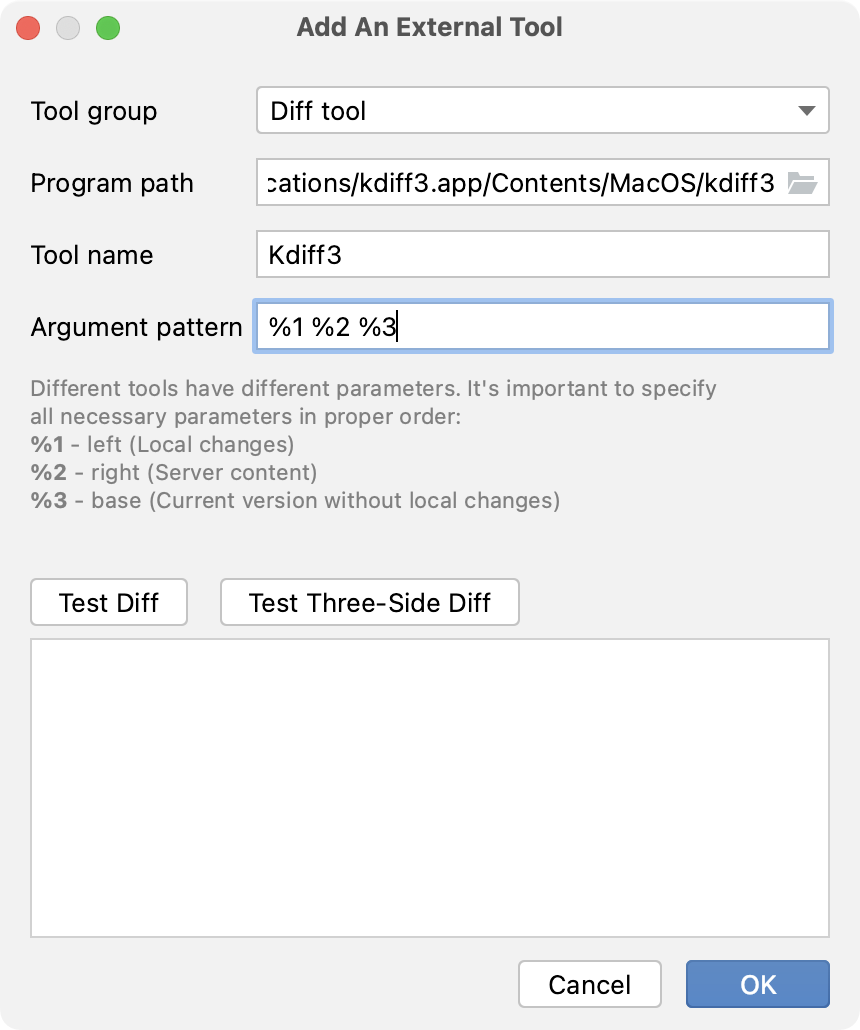Confirm the dialog with OK
The image size is (860, 1030).
click(757, 984)
